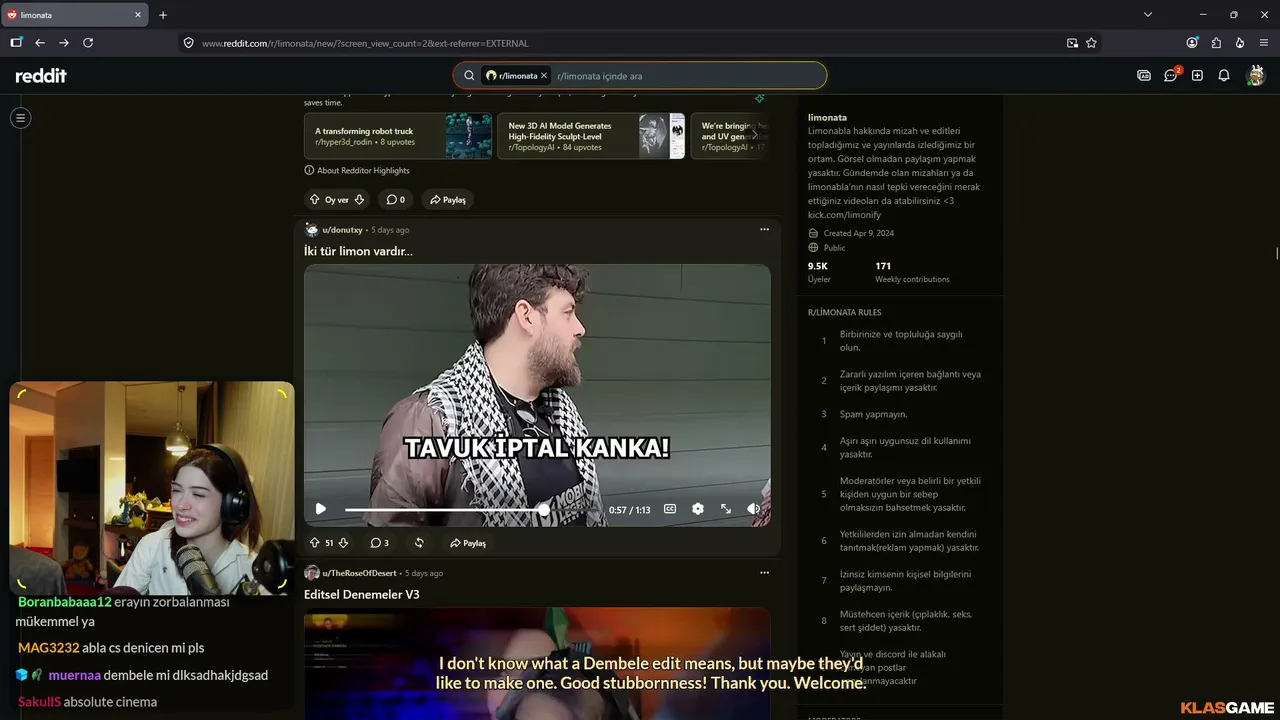This screenshot has height=720, width=1280.
Task: Click the 'Created Apr 9, 2024' text
Action: (x=858, y=234)
